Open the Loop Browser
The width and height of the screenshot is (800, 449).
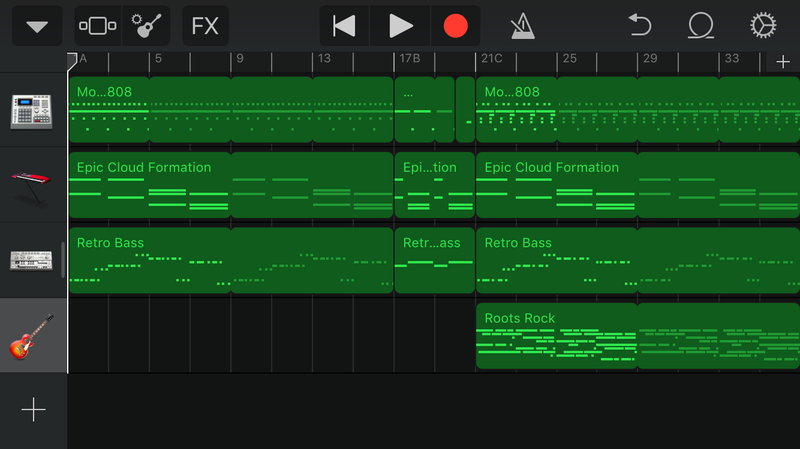(x=701, y=26)
